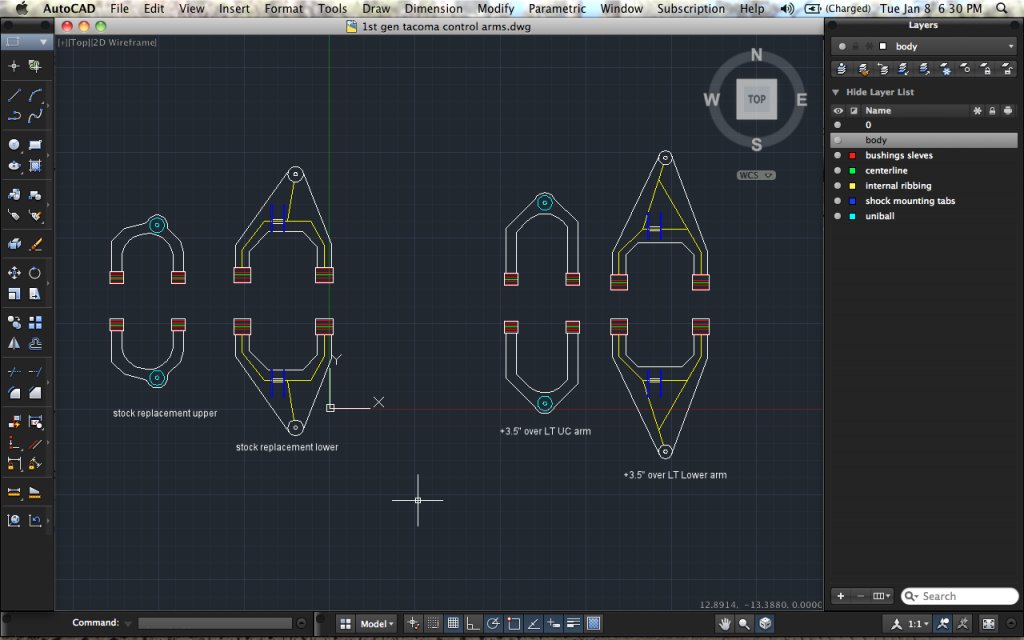Click the Layer Unlock open padlock icon
Screen dimensions: 1024x640
(1007, 69)
